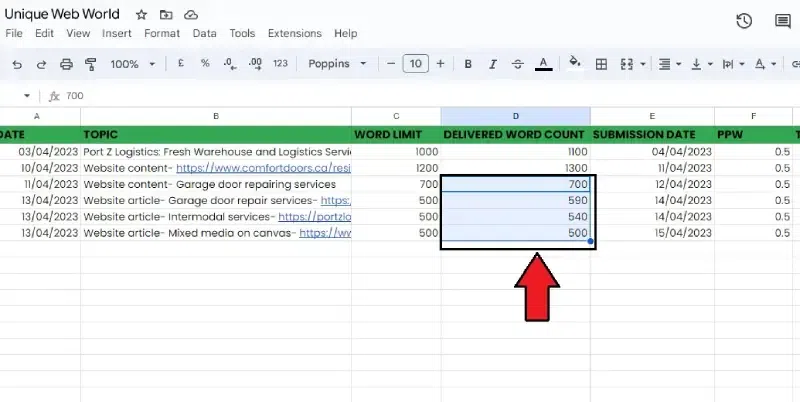
Task: Open the Data menu
Action: click(x=205, y=33)
